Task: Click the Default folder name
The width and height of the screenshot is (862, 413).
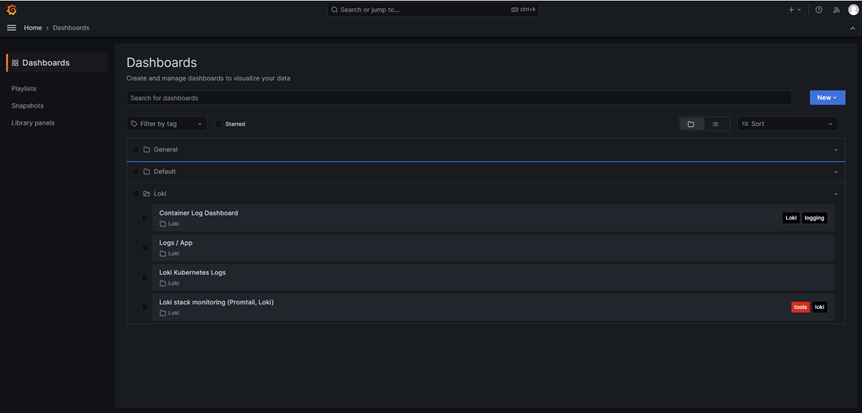Action: coord(165,172)
